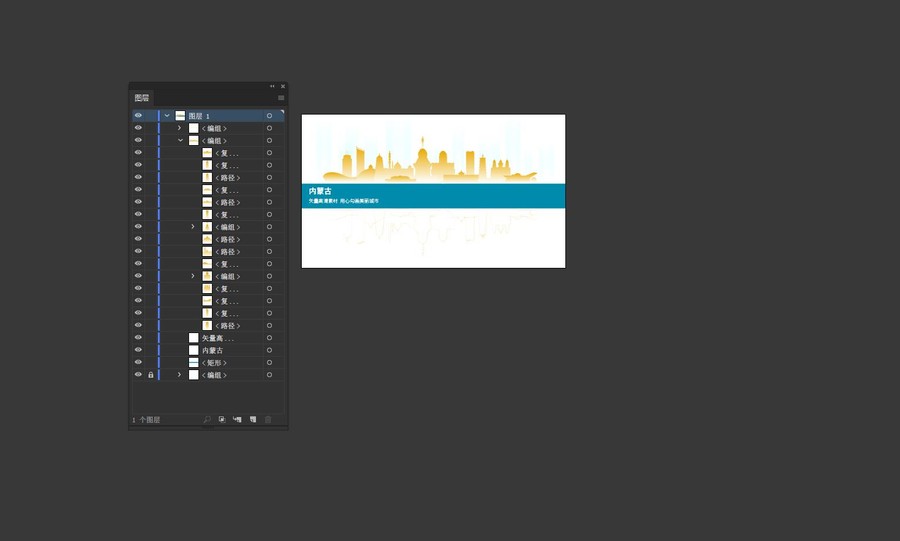Select the 图层 panel tab
900x541 pixels.
tap(142, 98)
